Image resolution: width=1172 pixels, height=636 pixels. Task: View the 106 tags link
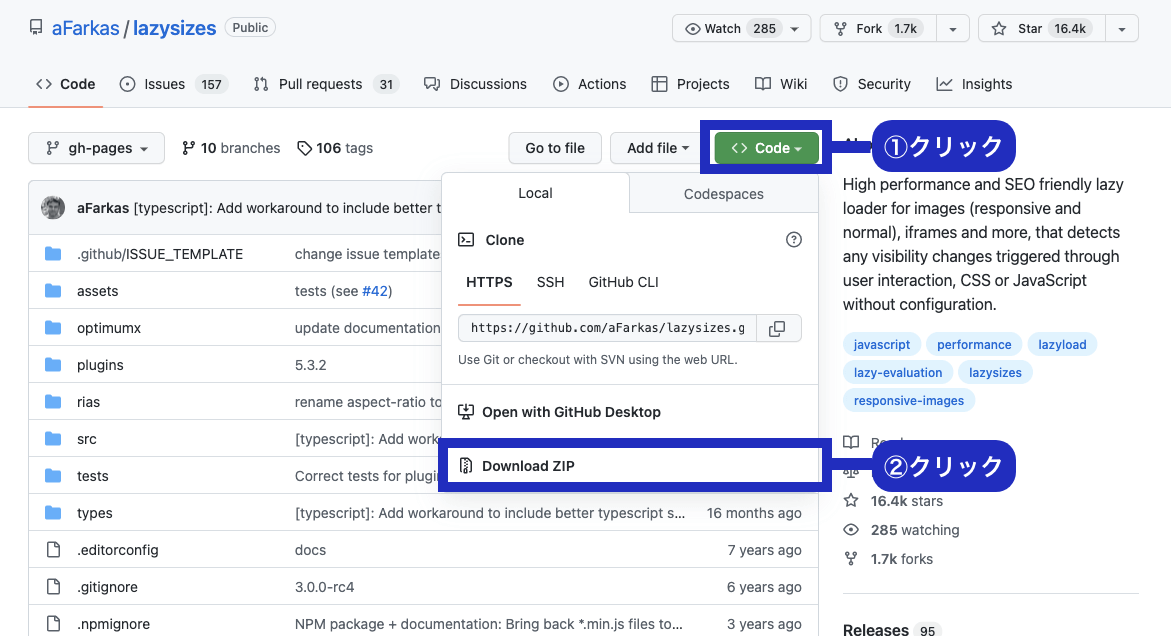pyautogui.click(x=335, y=148)
